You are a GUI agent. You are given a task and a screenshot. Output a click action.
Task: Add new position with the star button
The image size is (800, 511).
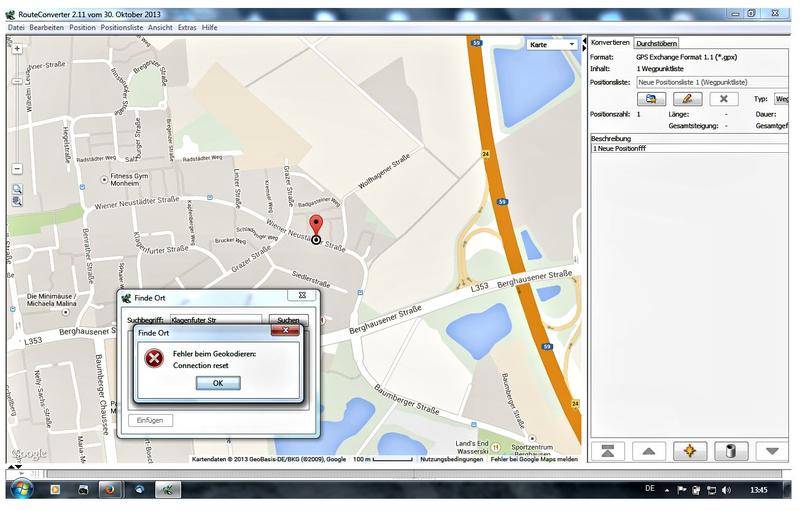coord(690,451)
